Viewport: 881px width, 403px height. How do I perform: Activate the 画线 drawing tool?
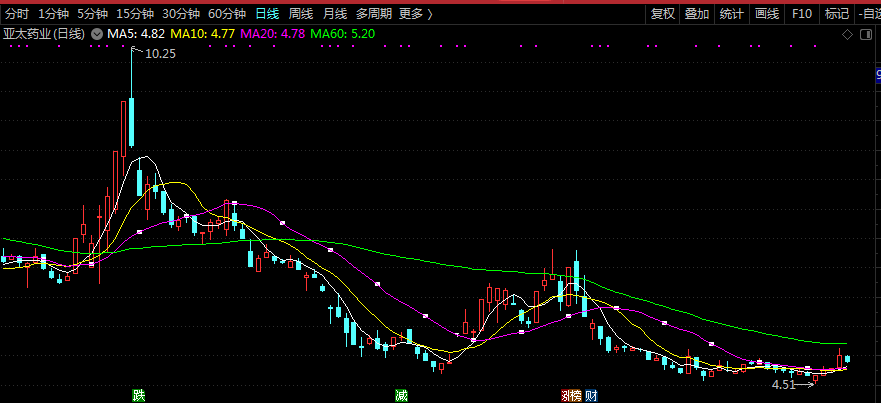coord(767,14)
